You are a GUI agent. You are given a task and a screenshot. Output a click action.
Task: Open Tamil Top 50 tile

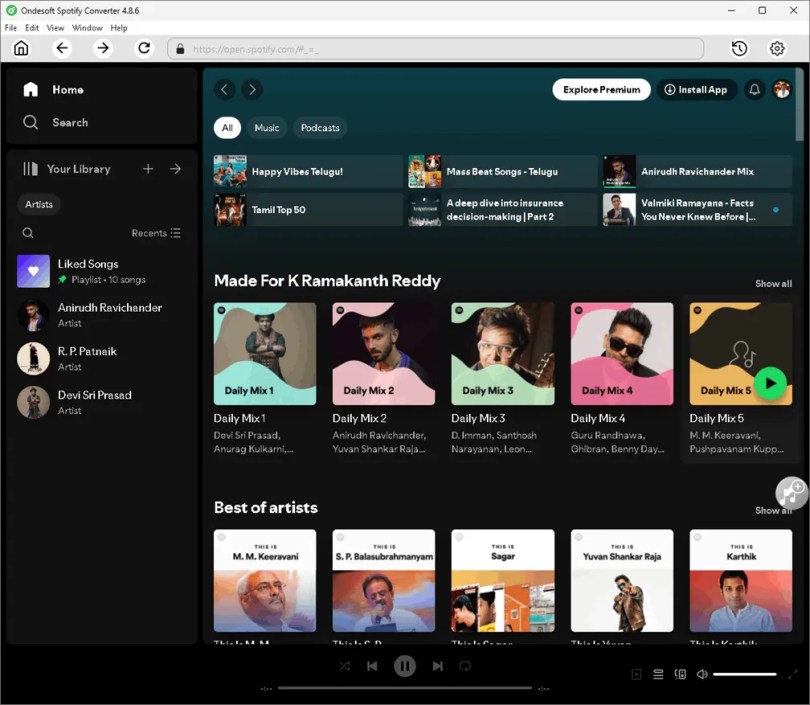pos(308,210)
